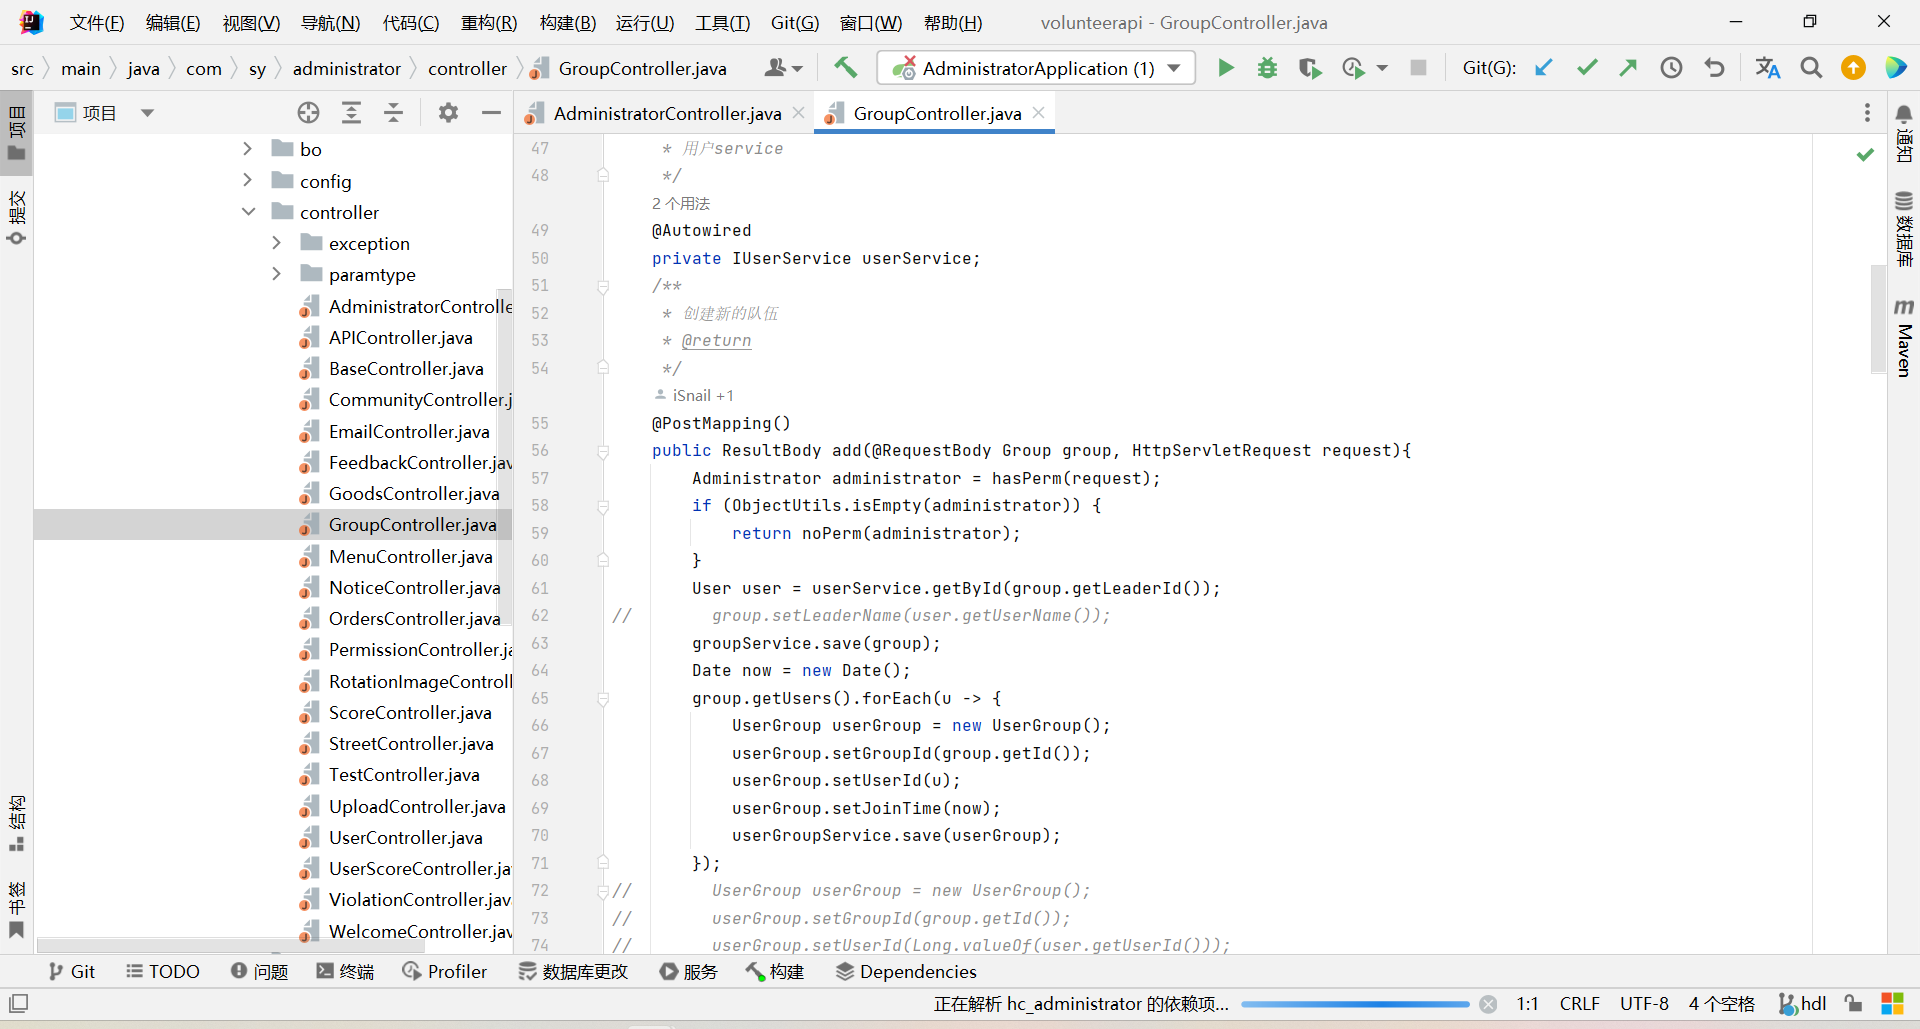Toggle the Bookmarks side tool window tab
The image size is (1920, 1029).
pos(17,910)
